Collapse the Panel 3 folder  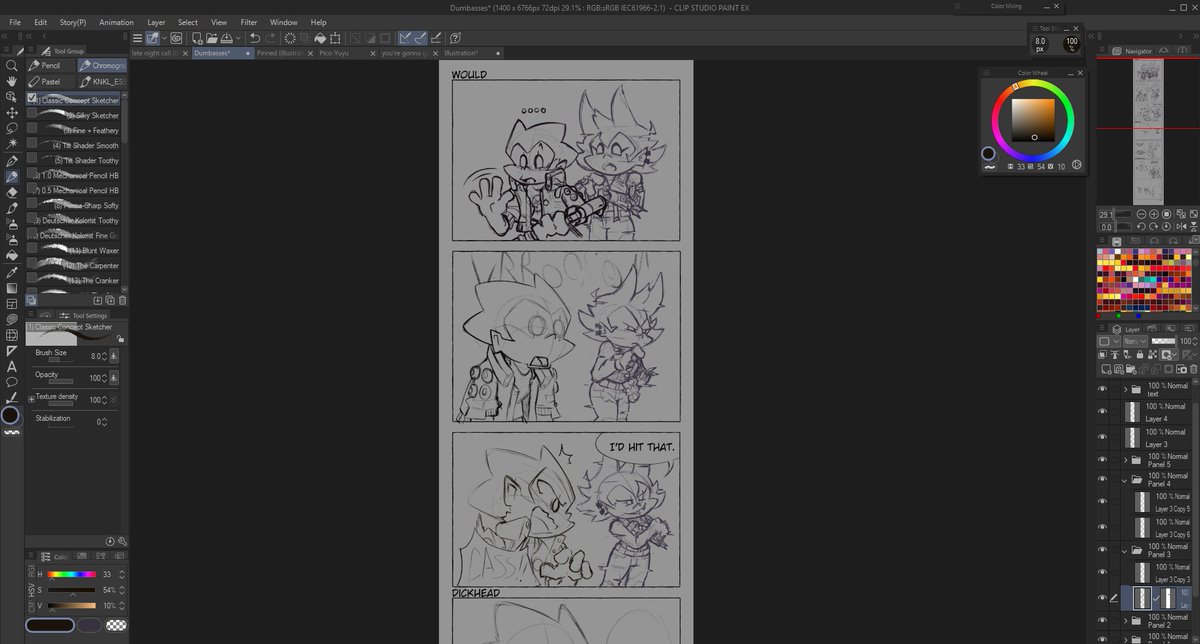point(1125,549)
